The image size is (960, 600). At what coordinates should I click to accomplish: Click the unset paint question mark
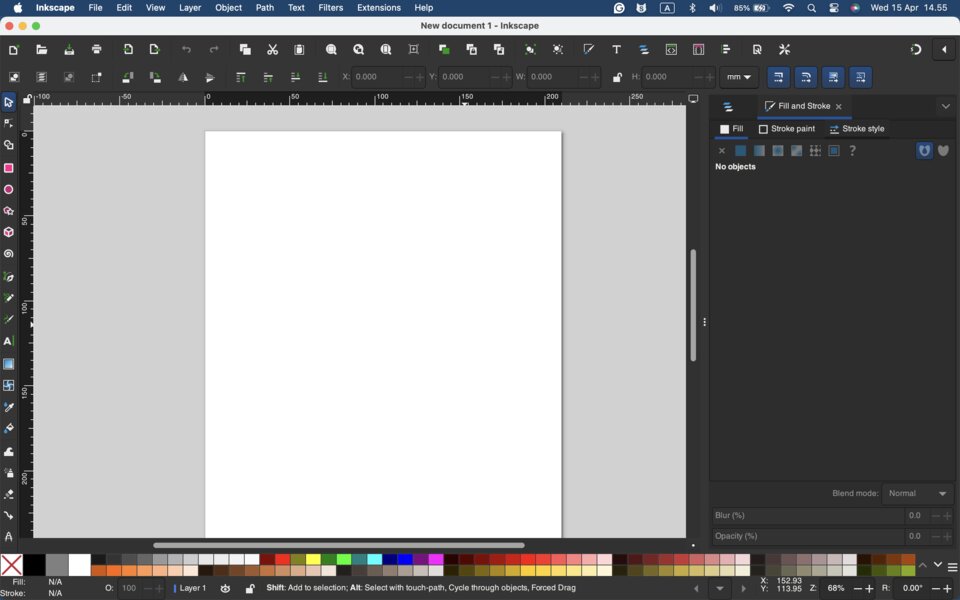click(852, 151)
